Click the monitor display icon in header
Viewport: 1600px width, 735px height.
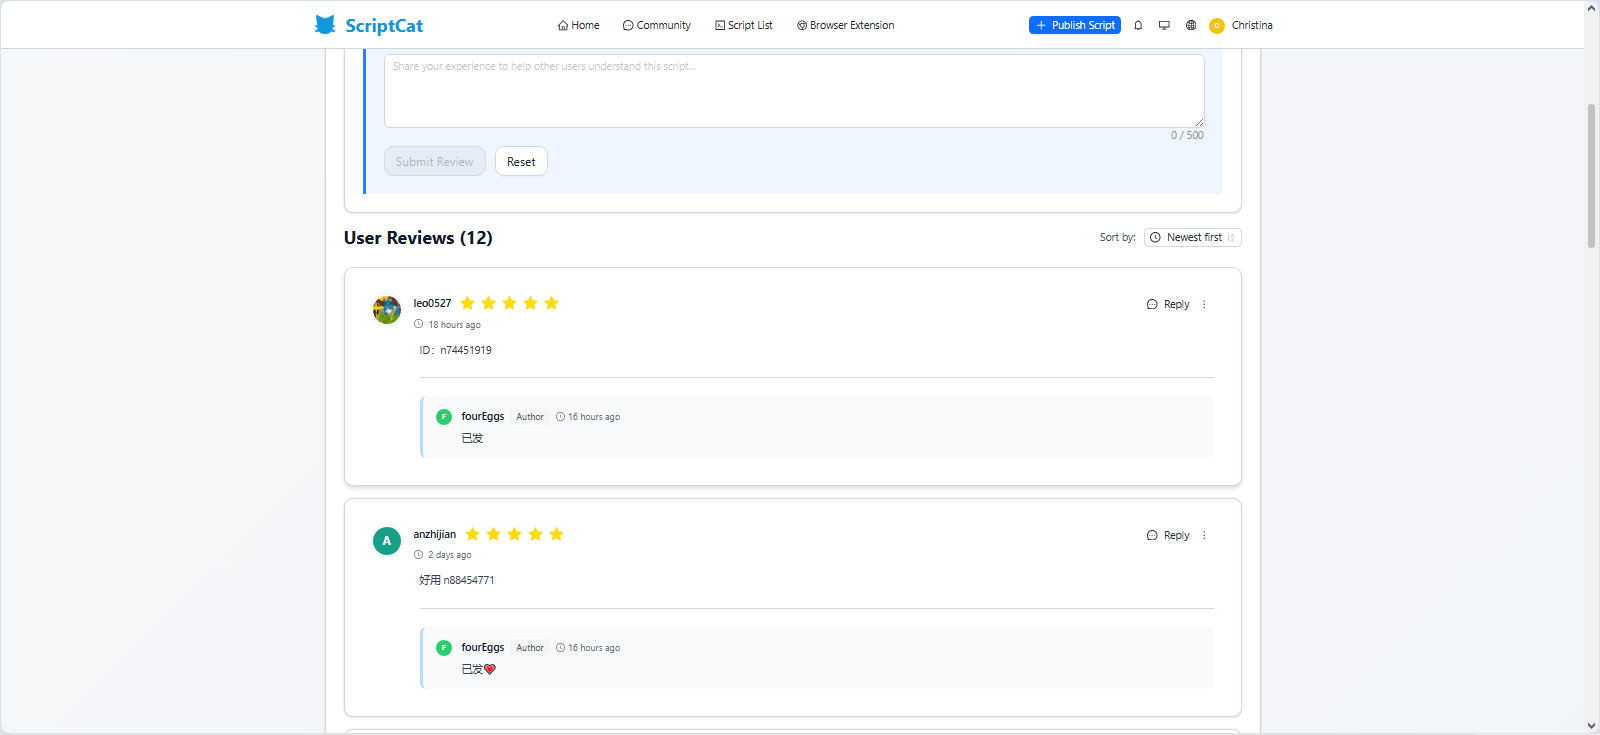[x=1164, y=25]
